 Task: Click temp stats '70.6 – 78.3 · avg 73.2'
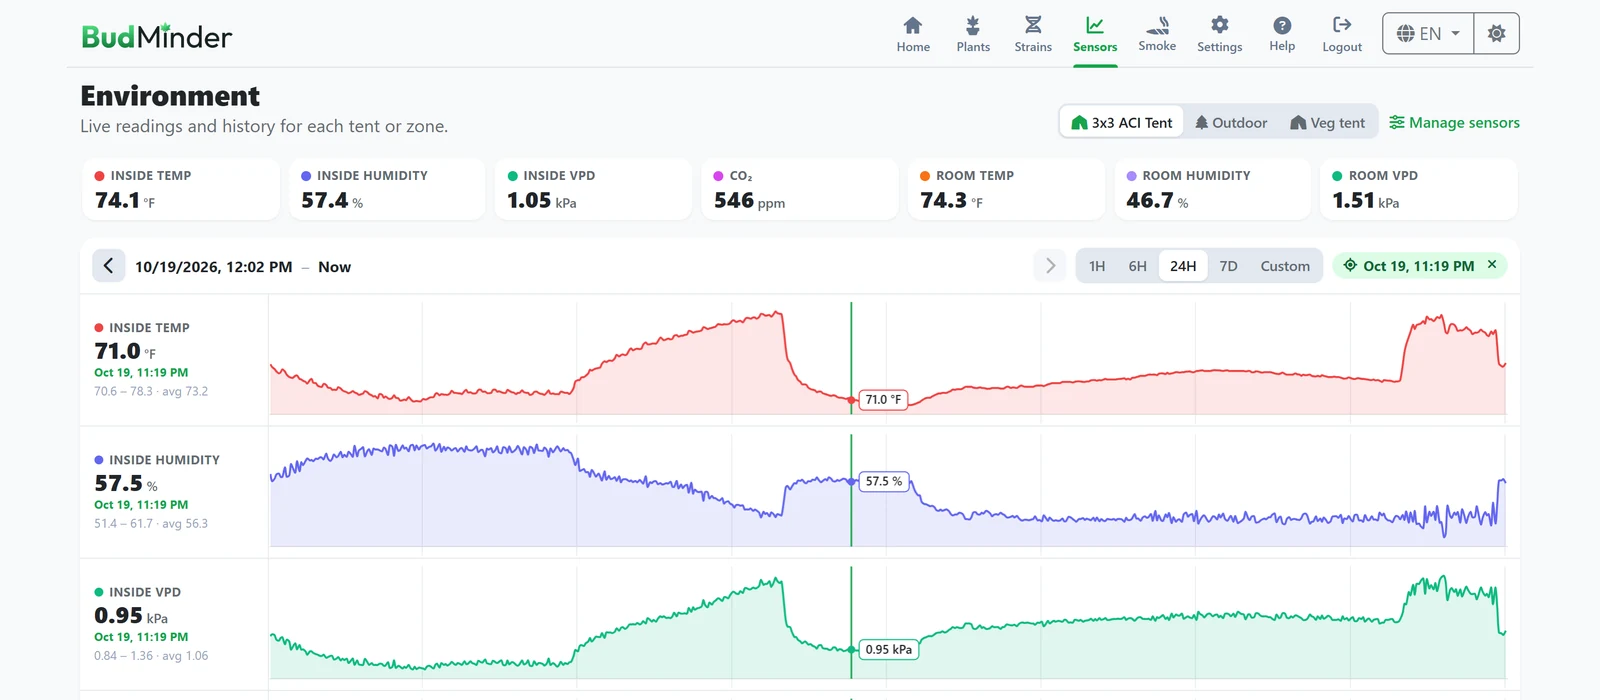click(x=151, y=391)
